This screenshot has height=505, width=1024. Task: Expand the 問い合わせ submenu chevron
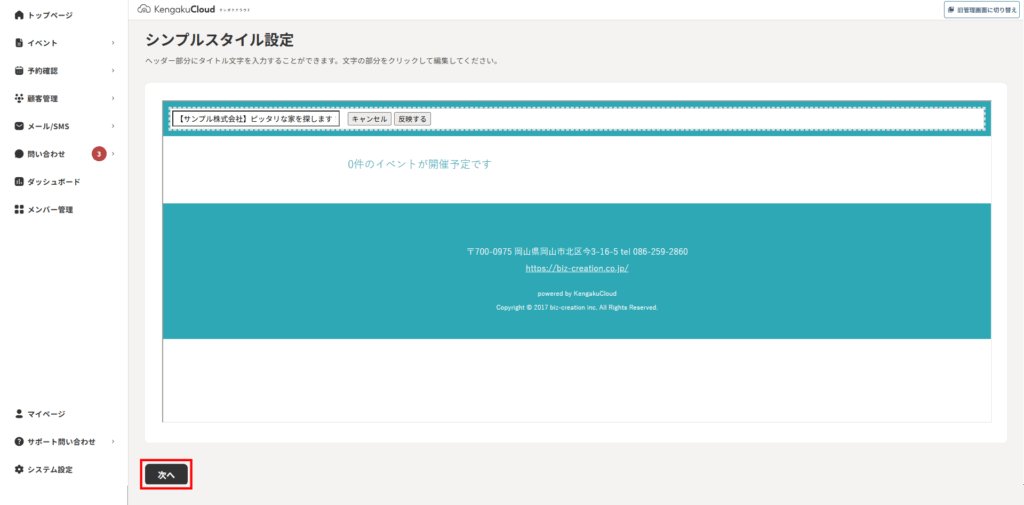pos(113,154)
